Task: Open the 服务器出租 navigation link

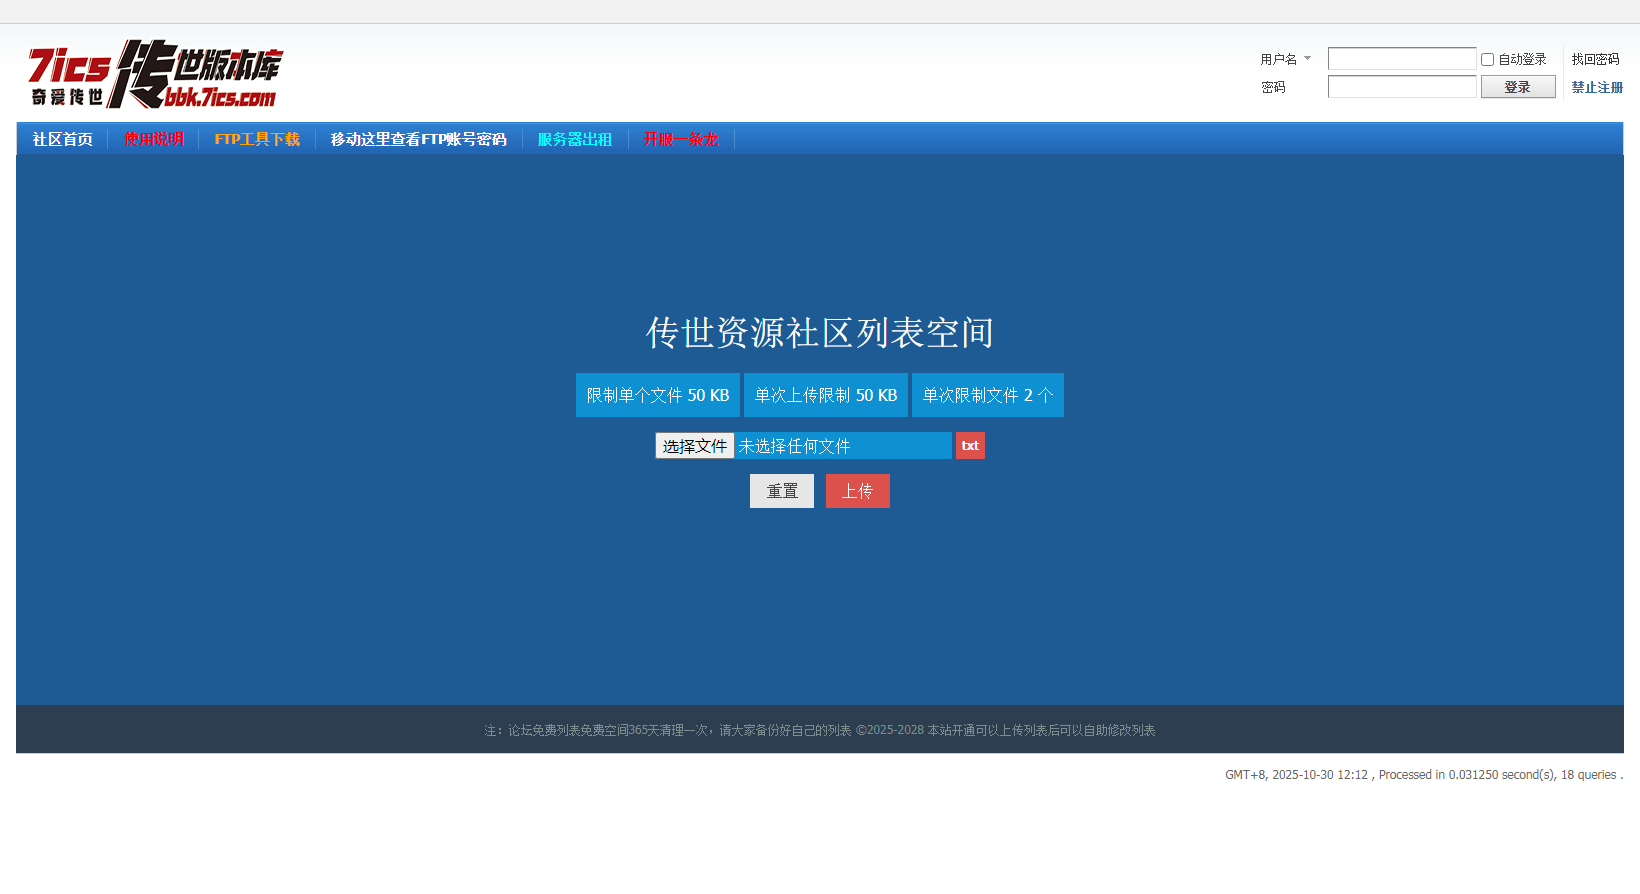Action: (x=574, y=139)
